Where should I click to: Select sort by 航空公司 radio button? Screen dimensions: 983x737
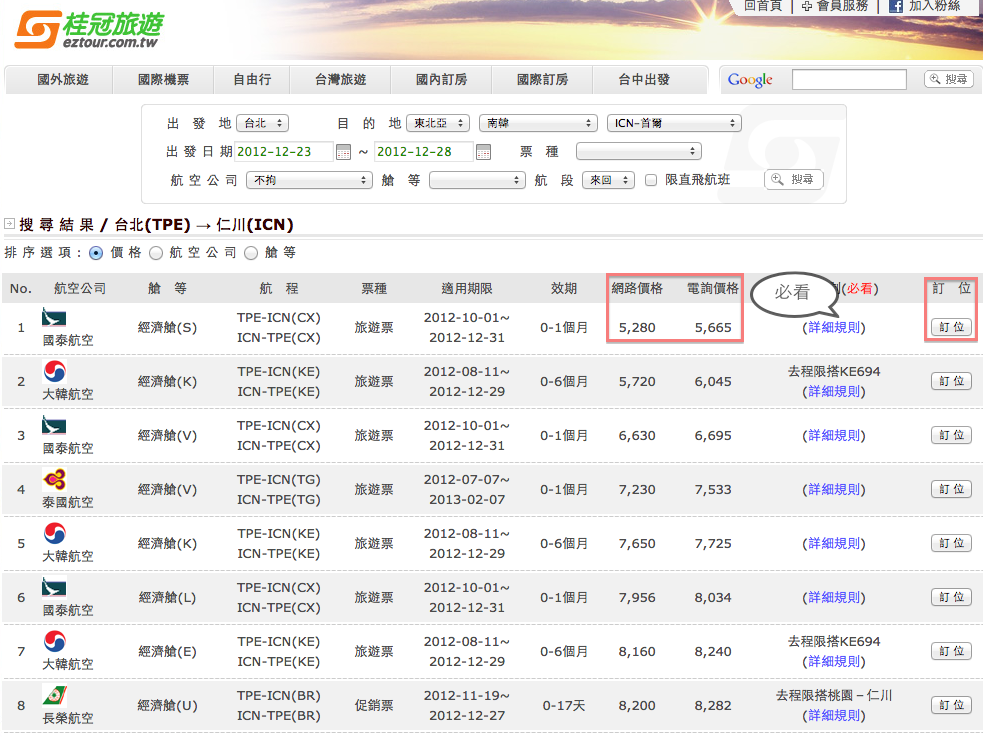(156, 253)
